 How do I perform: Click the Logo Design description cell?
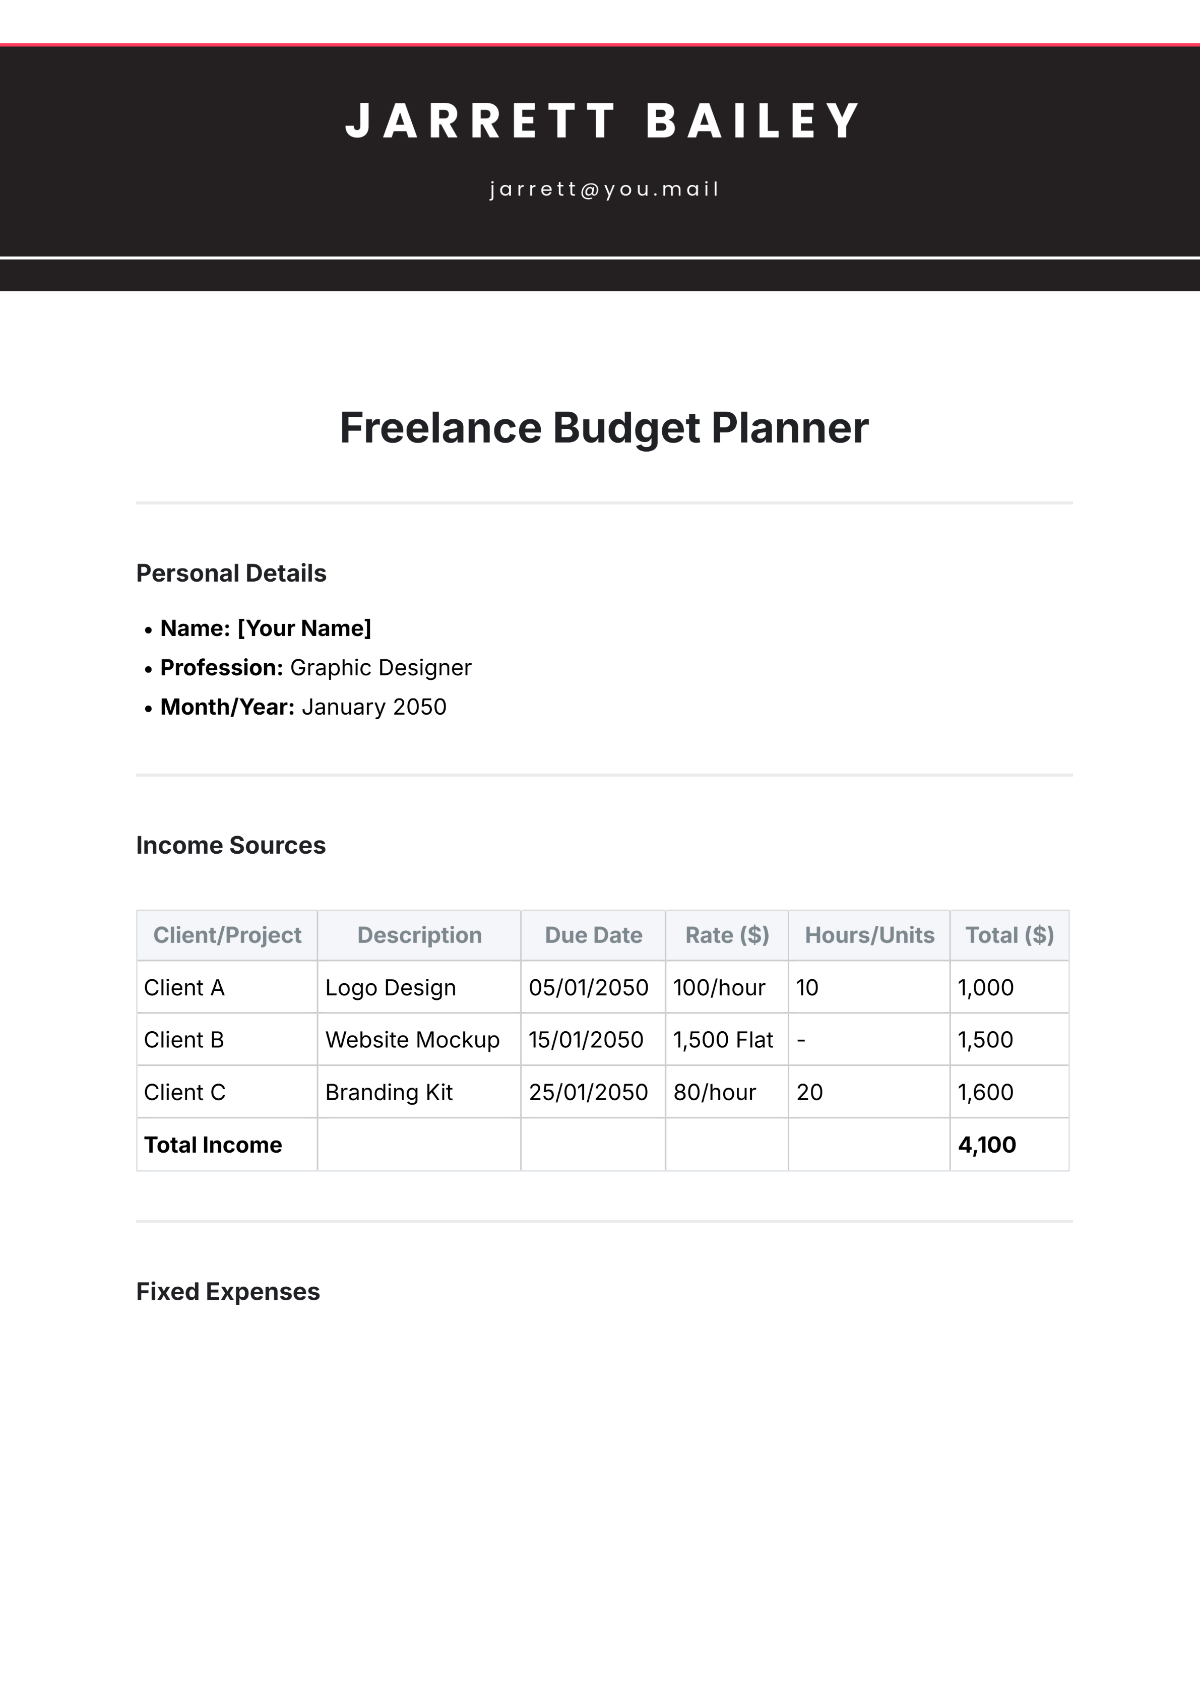(x=390, y=988)
